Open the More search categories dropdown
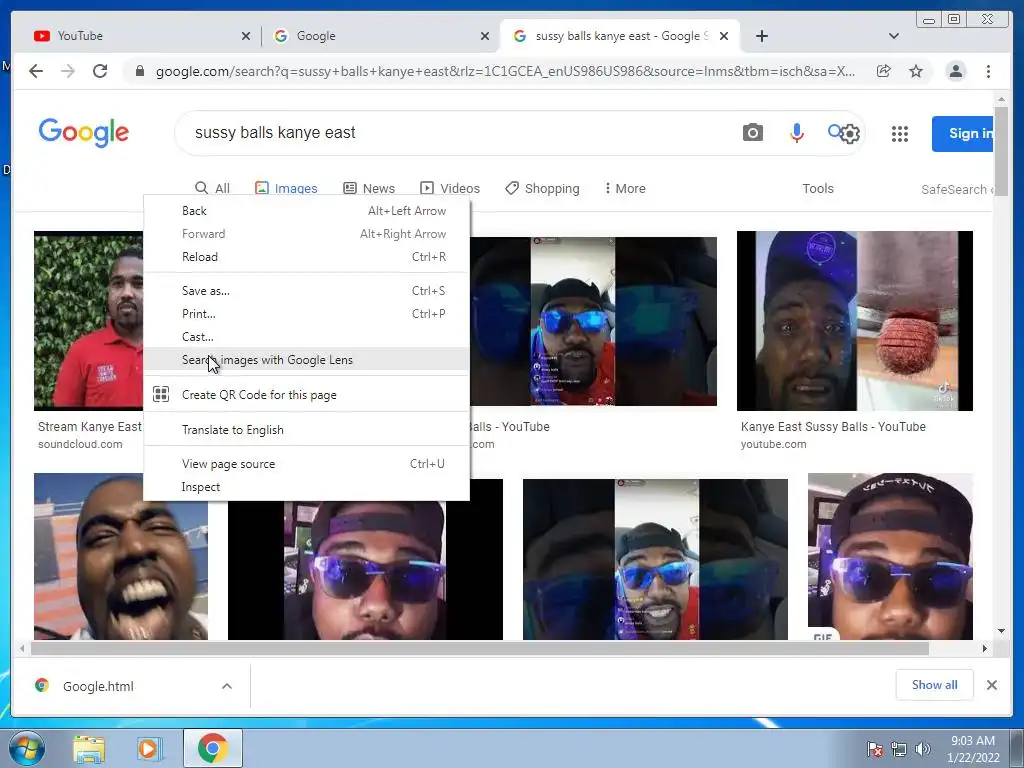The height and width of the screenshot is (768, 1024). coord(625,188)
